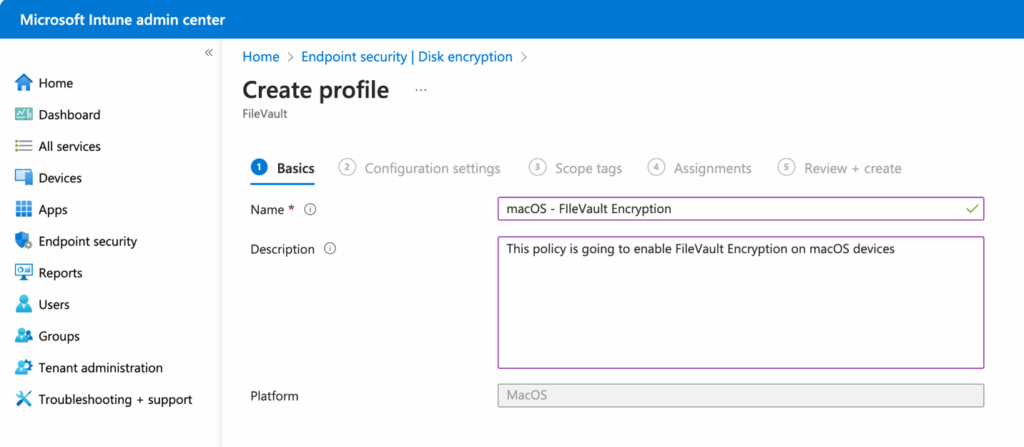The width and height of the screenshot is (1024, 447).
Task: Open the Reports icon in sidebar
Action: (x=24, y=273)
